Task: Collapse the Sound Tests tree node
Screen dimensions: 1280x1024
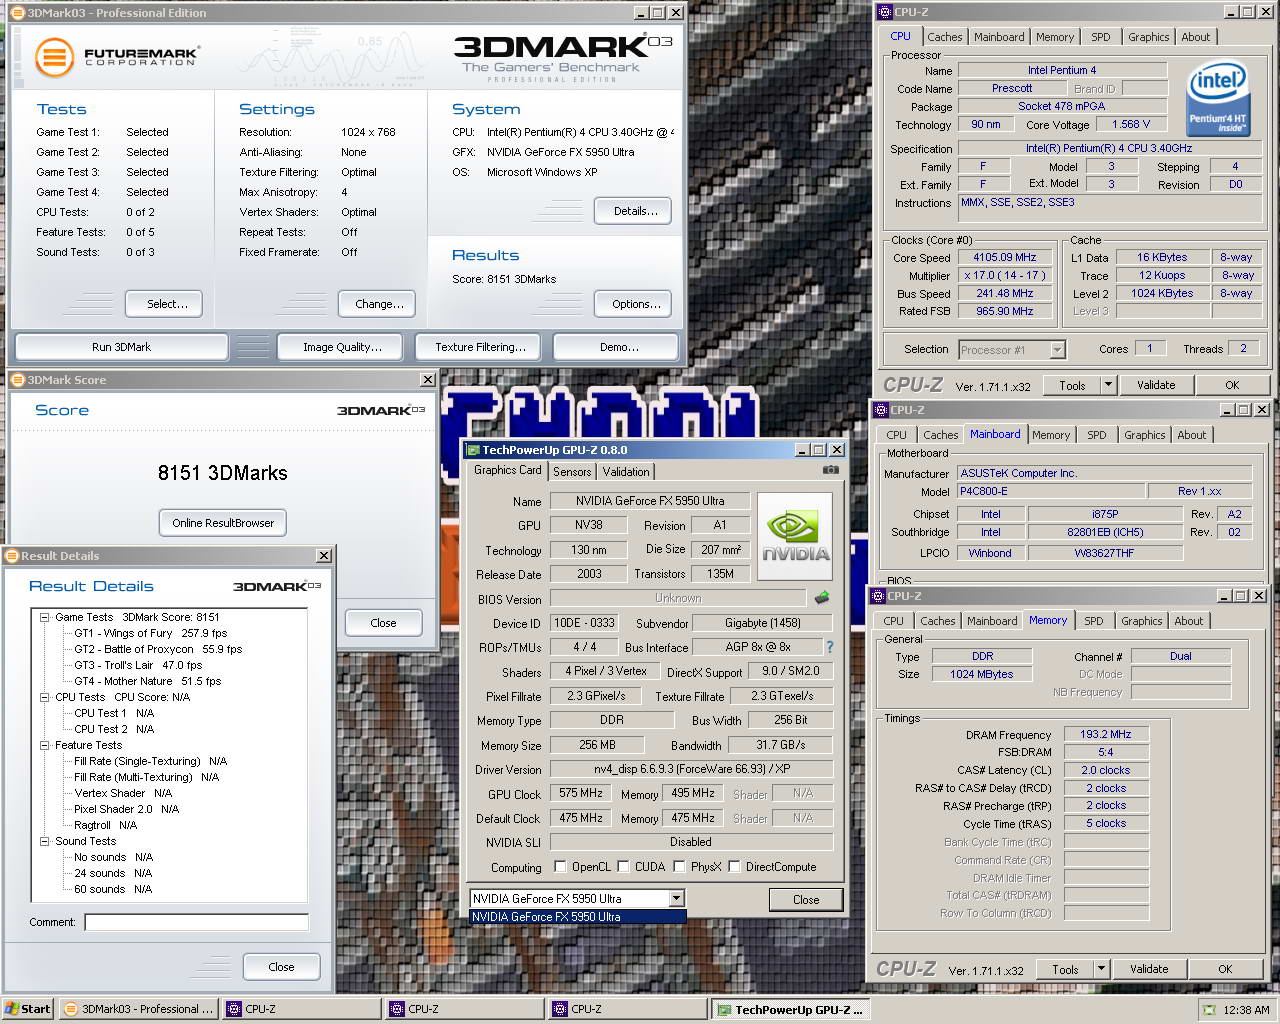Action: [x=45, y=841]
